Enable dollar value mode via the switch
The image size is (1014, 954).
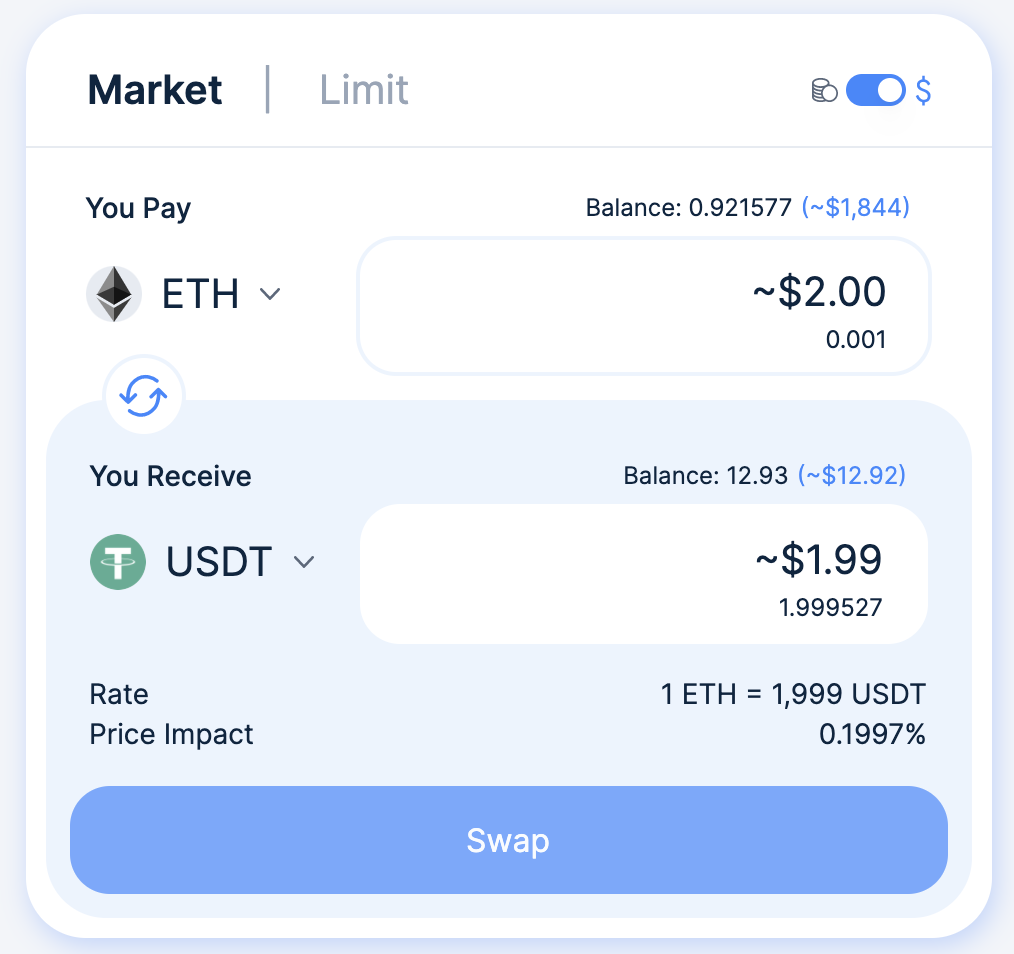(x=875, y=90)
